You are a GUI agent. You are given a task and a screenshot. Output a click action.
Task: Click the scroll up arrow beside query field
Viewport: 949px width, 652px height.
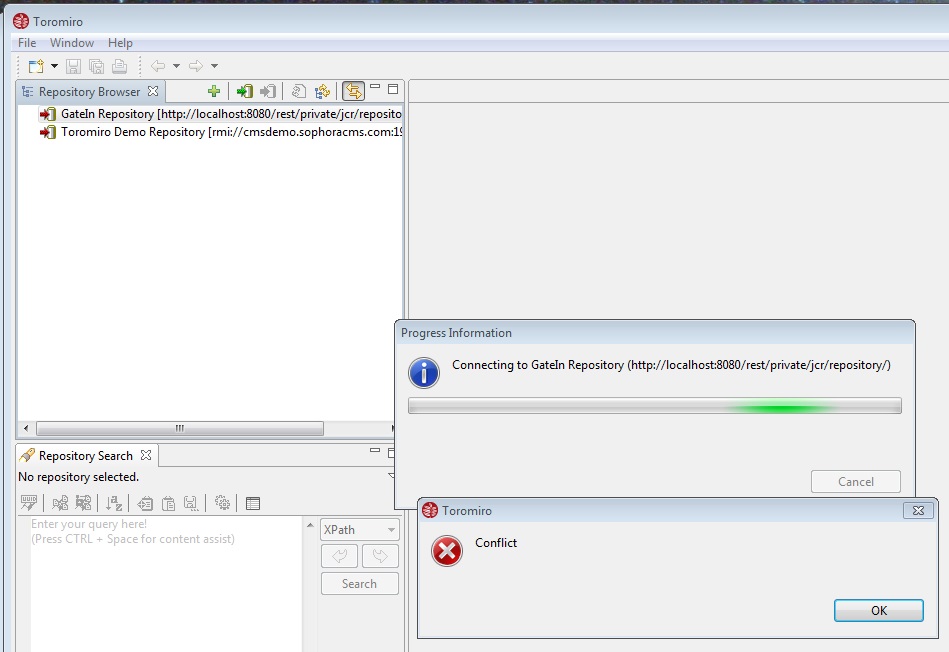(310, 525)
